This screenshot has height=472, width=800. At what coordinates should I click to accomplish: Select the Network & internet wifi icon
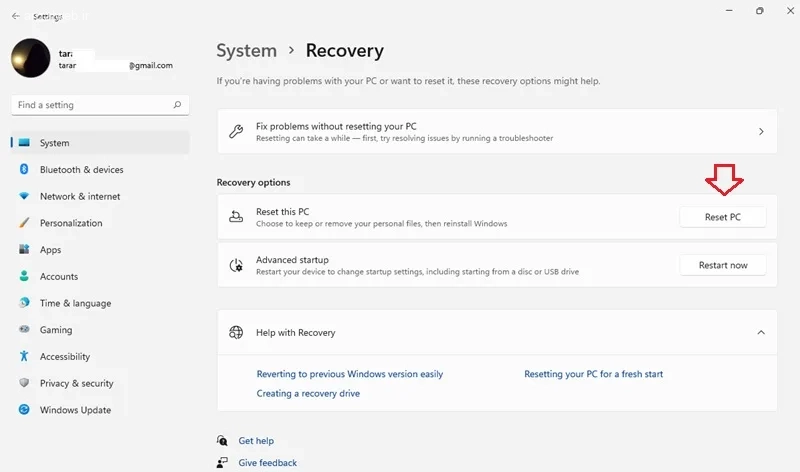click(24, 196)
